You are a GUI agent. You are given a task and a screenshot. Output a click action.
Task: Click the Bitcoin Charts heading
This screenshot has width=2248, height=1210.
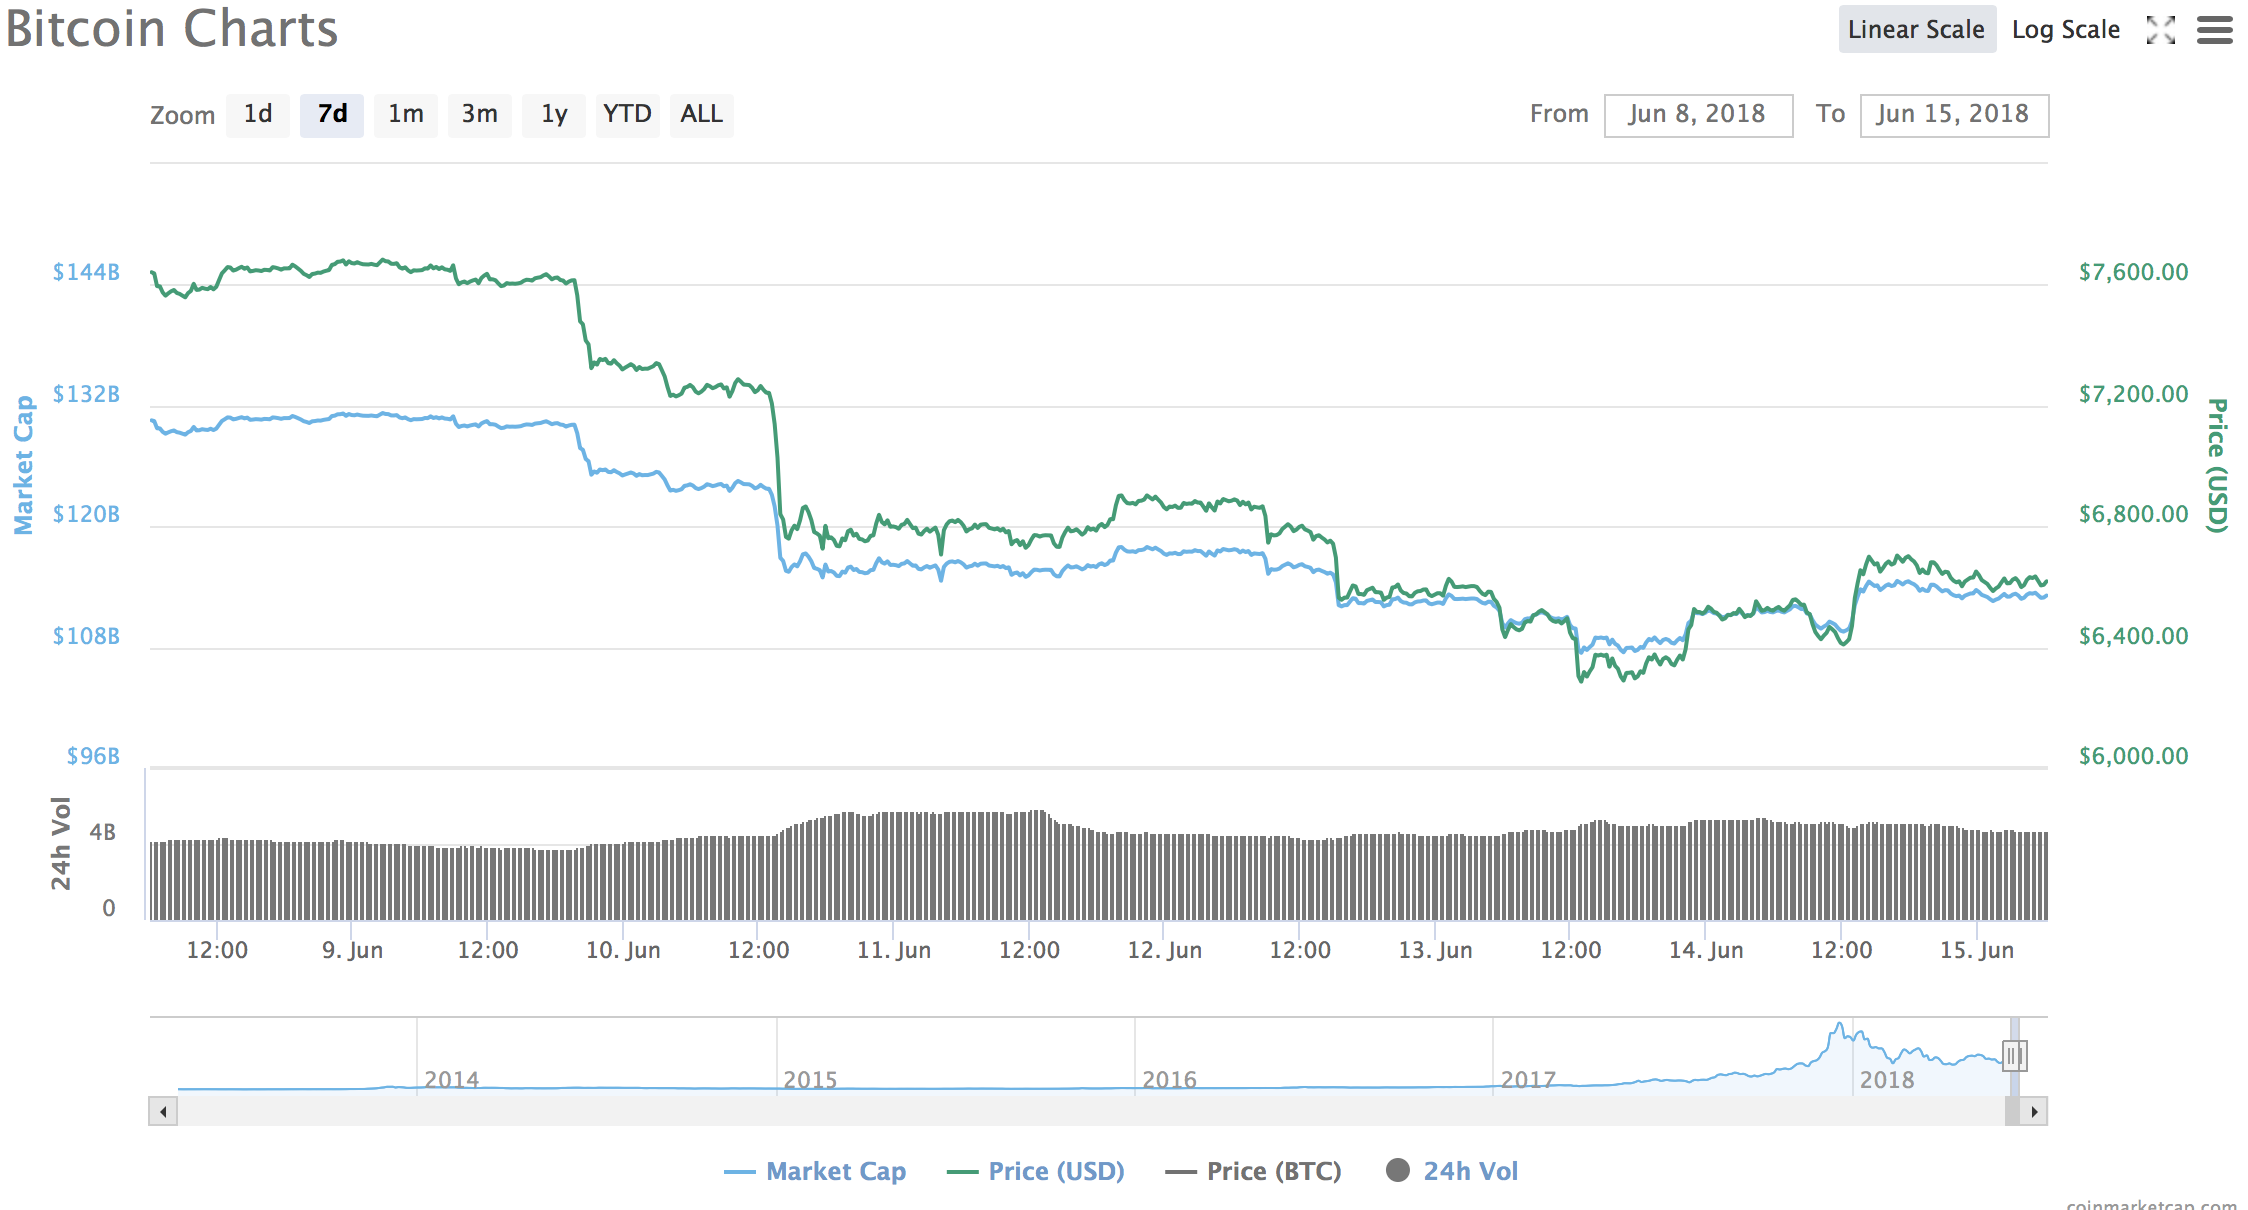pyautogui.click(x=172, y=28)
